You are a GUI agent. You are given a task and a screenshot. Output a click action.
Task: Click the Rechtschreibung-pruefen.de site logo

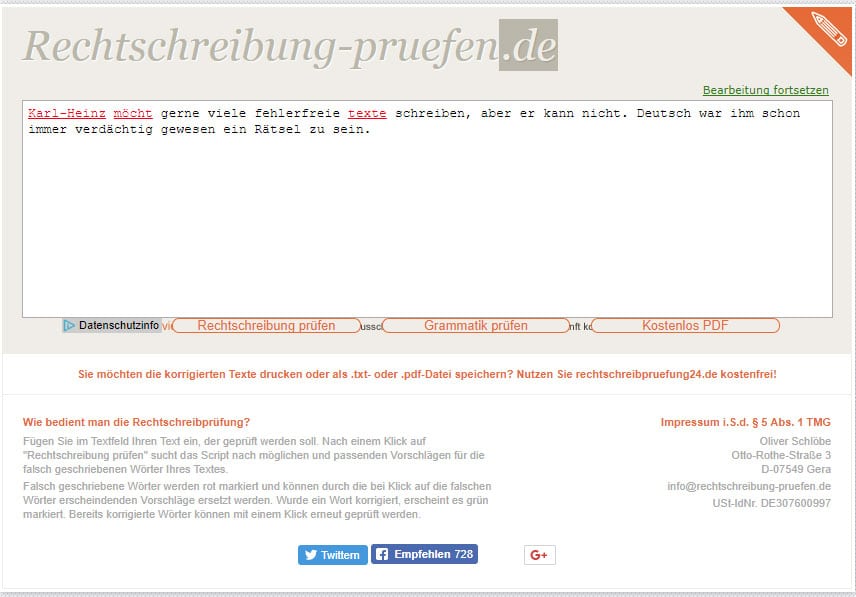coord(290,45)
